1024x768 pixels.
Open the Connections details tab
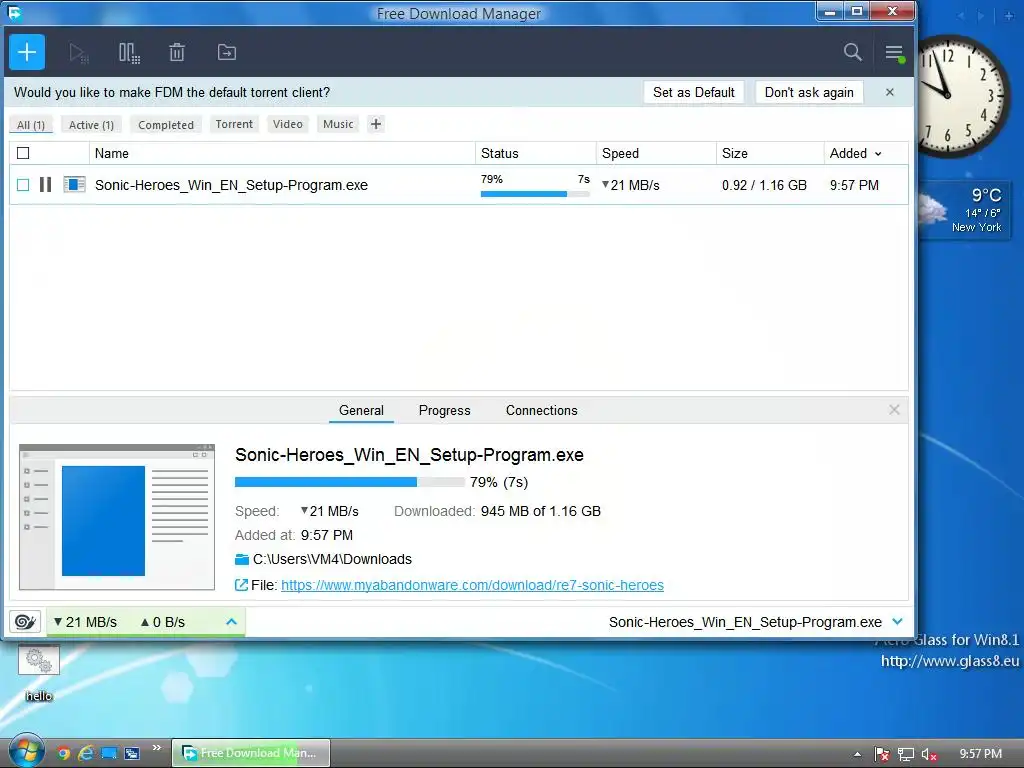541,410
